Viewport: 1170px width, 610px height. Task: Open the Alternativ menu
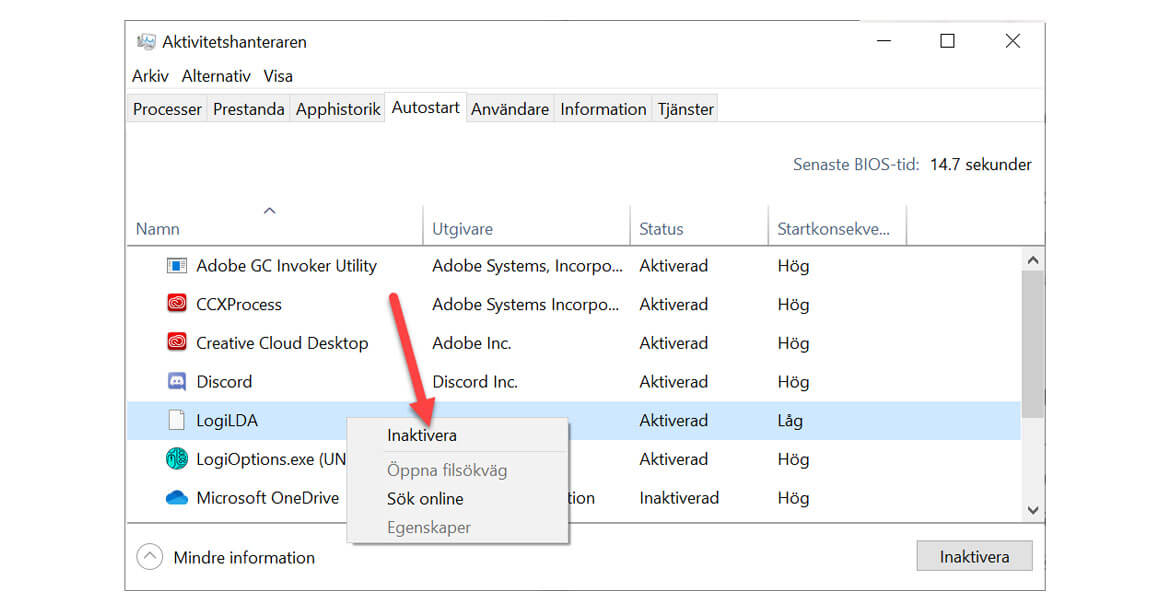[216, 76]
